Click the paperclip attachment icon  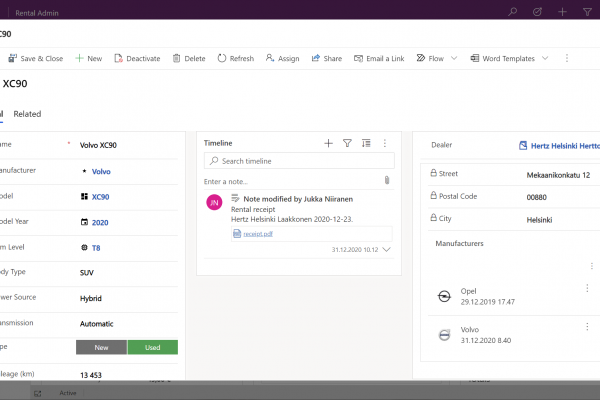387,180
